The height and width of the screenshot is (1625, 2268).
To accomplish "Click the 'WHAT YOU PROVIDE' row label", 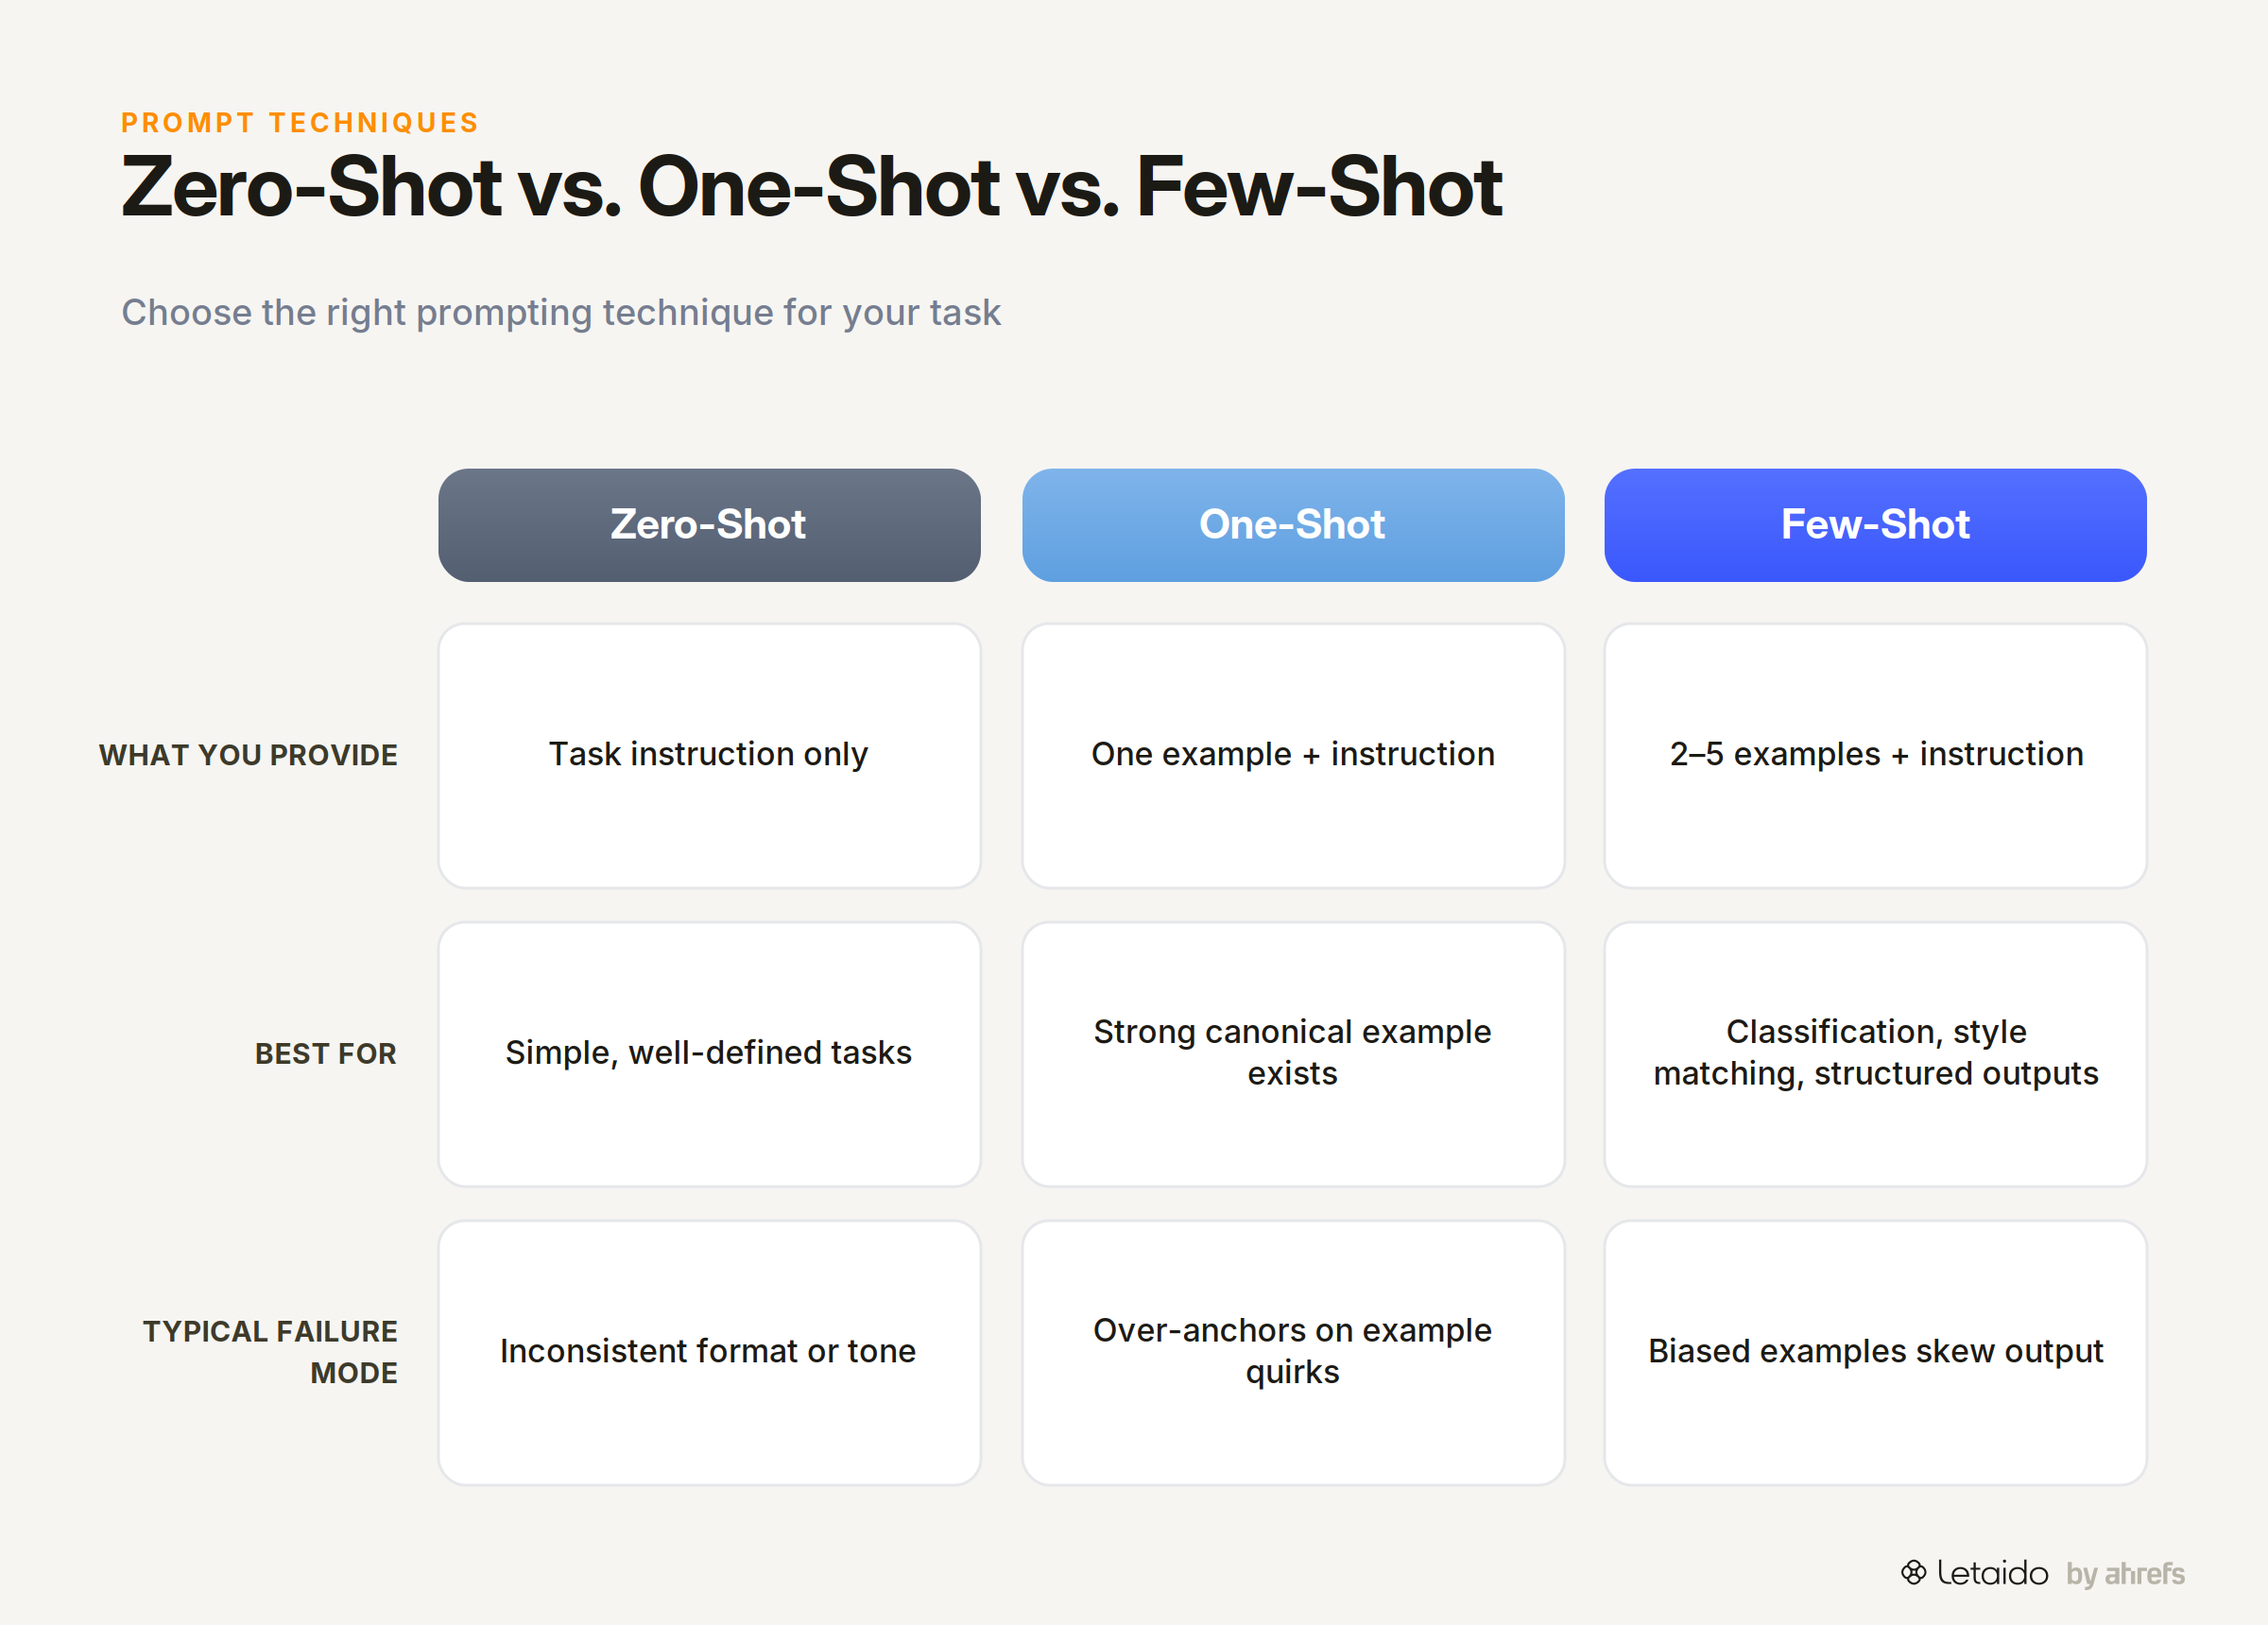I will pyautogui.click(x=248, y=755).
